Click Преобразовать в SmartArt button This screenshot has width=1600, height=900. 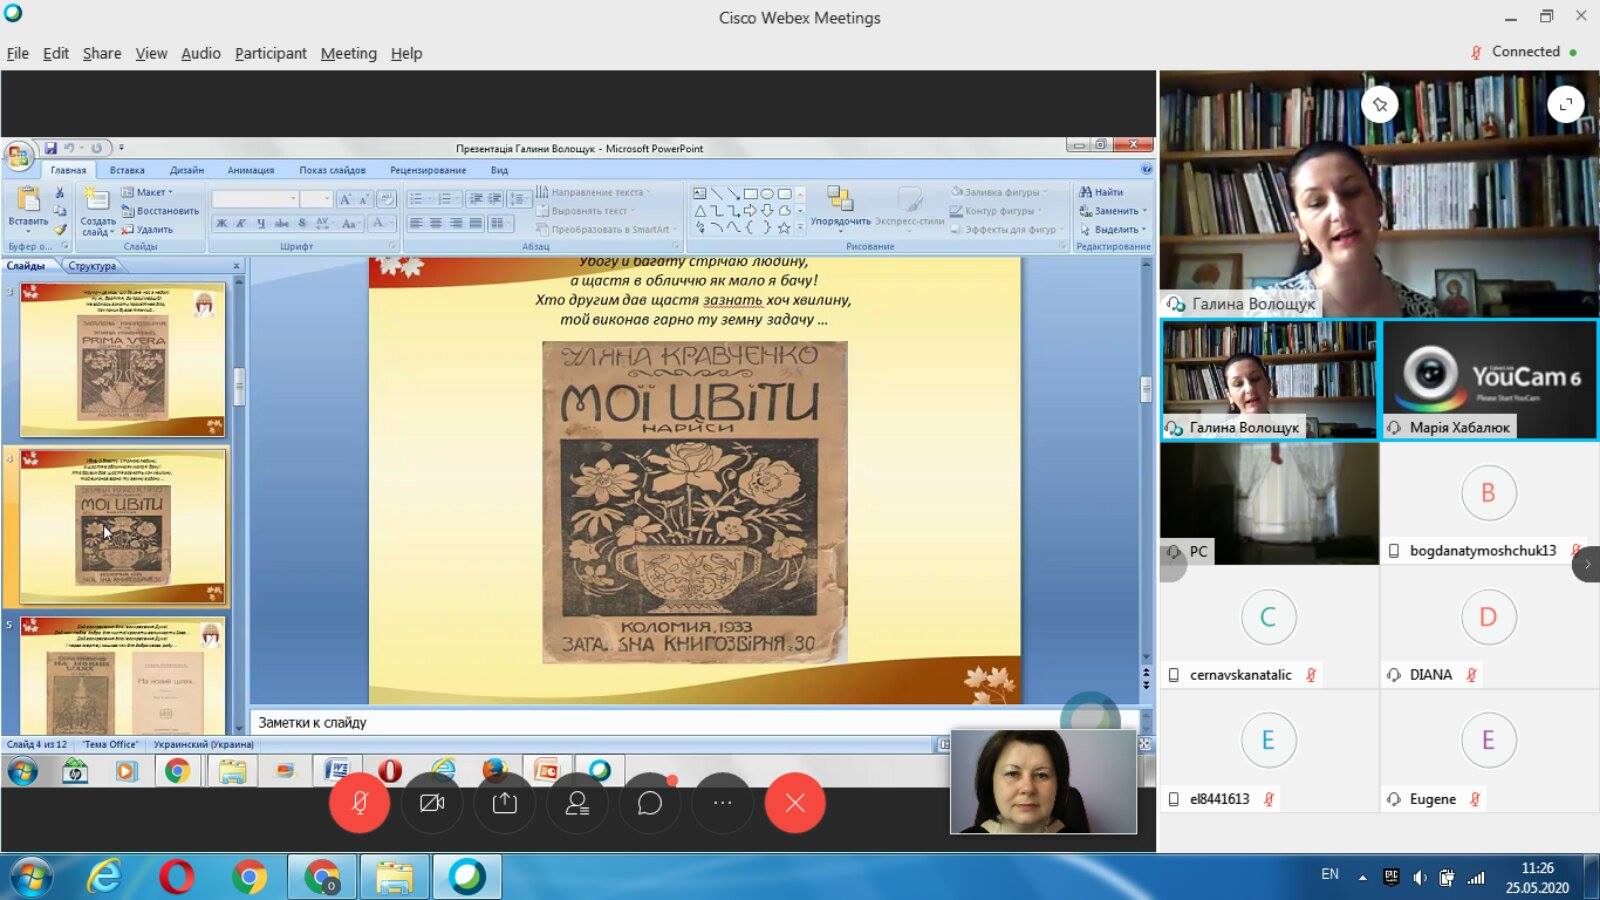pyautogui.click(x=608, y=230)
